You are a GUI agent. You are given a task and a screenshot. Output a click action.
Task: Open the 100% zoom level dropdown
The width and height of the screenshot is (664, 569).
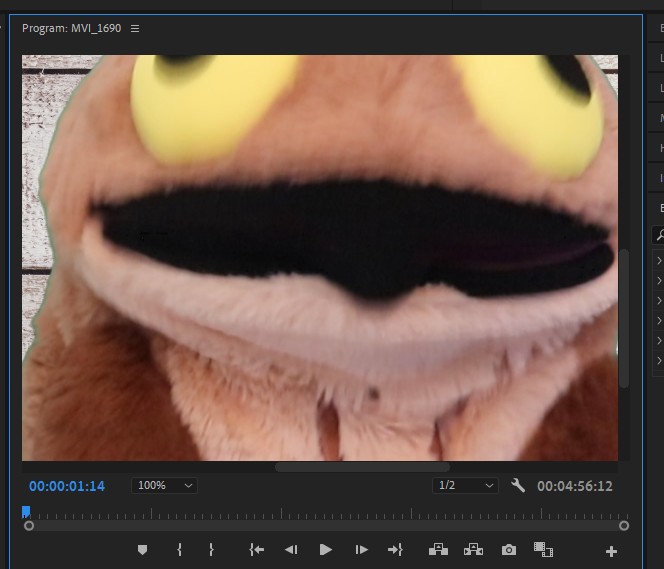(164, 486)
